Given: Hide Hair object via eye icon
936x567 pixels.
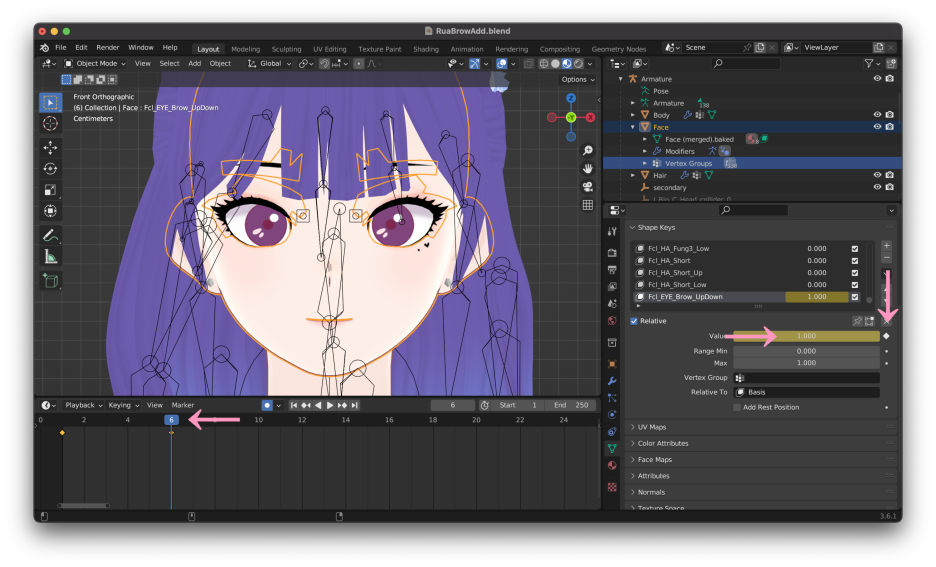Looking at the screenshot, I should (877, 175).
